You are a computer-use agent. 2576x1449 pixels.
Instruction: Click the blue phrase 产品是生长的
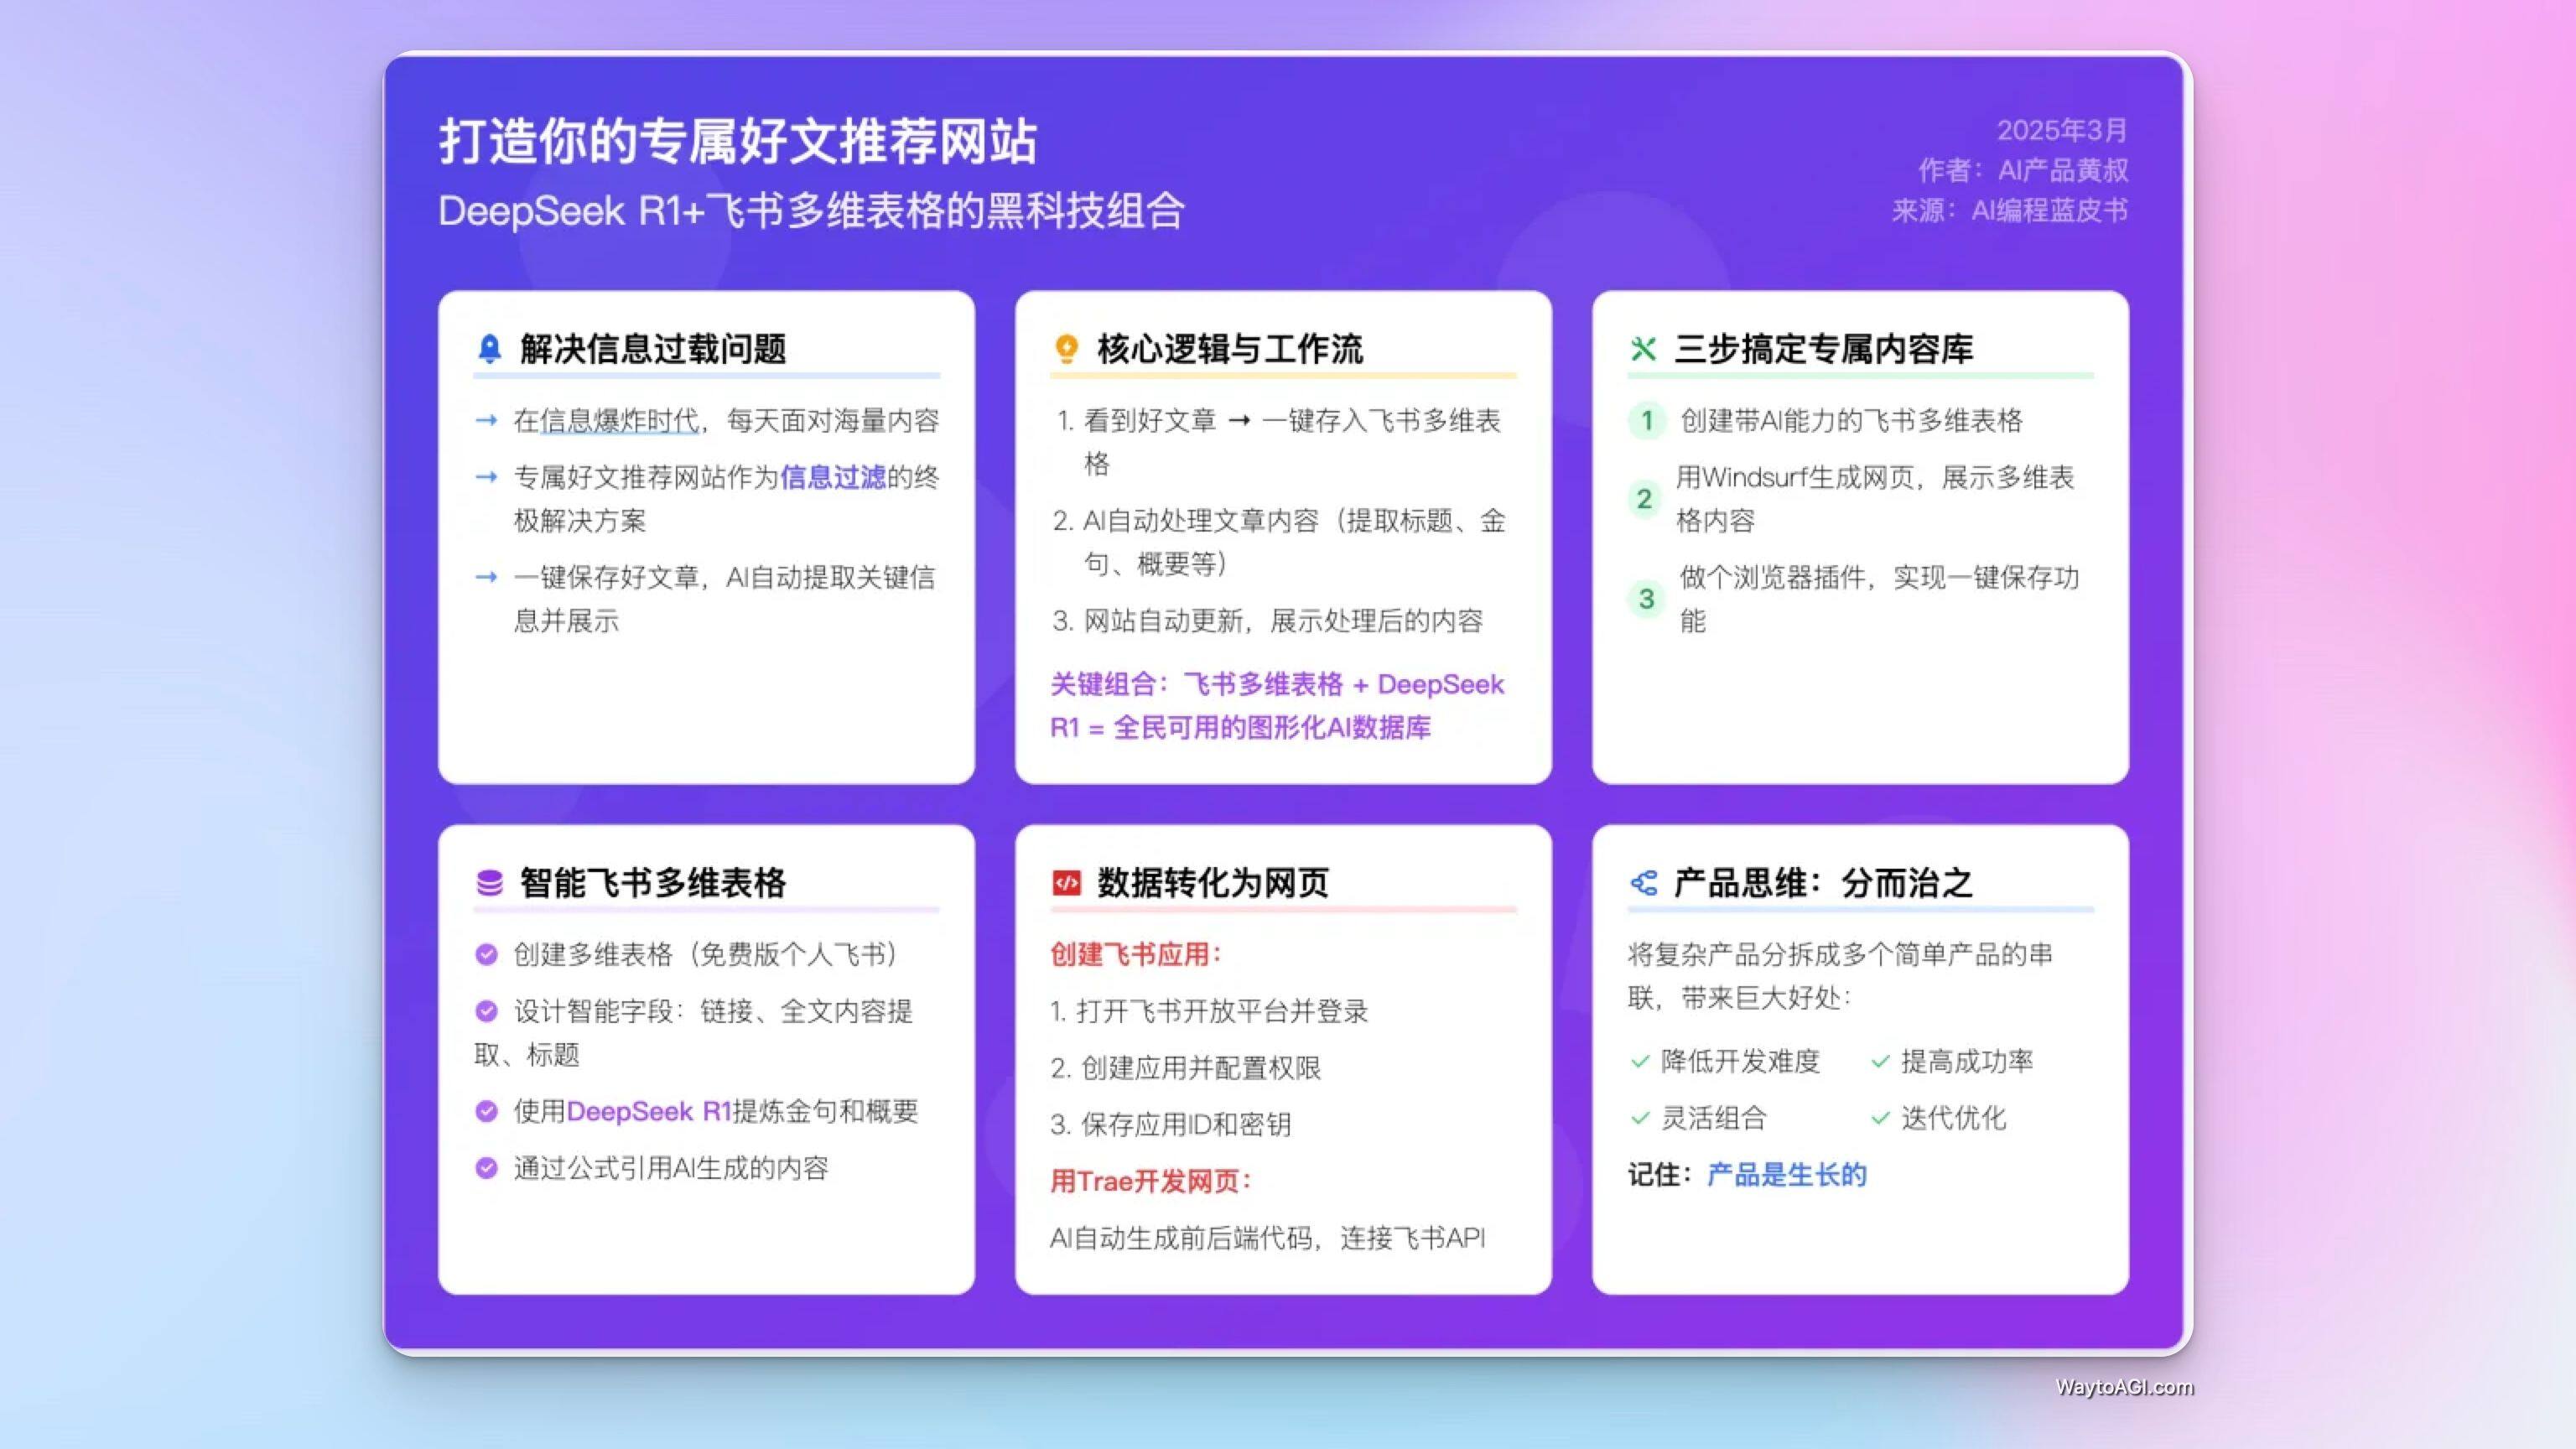[x=1786, y=1174]
